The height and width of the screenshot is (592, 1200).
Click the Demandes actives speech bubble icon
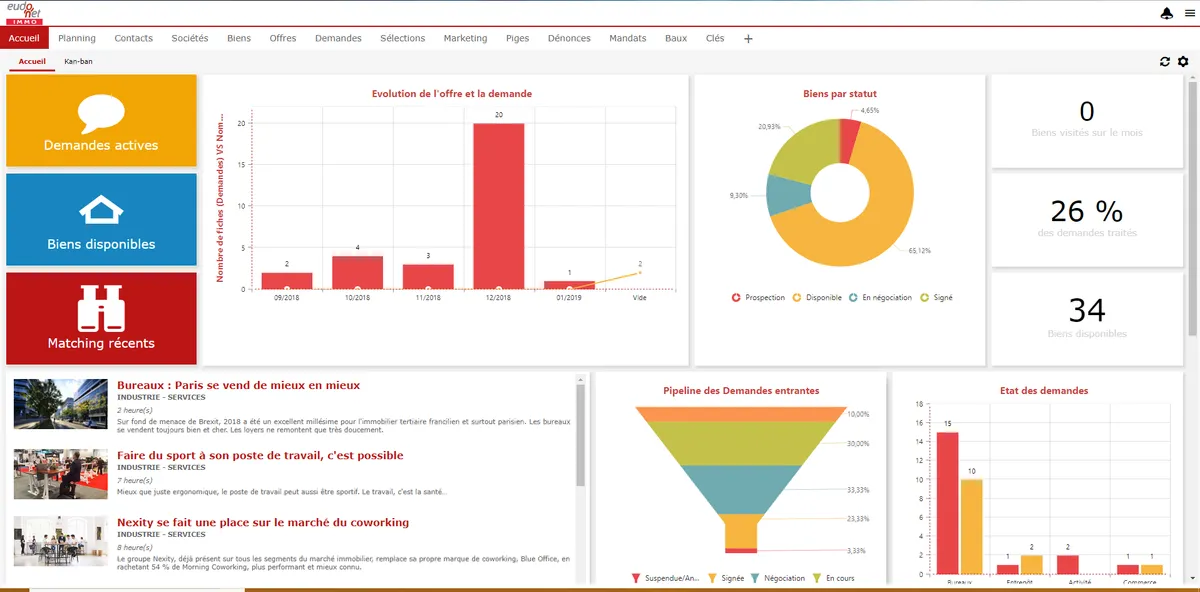[101, 113]
